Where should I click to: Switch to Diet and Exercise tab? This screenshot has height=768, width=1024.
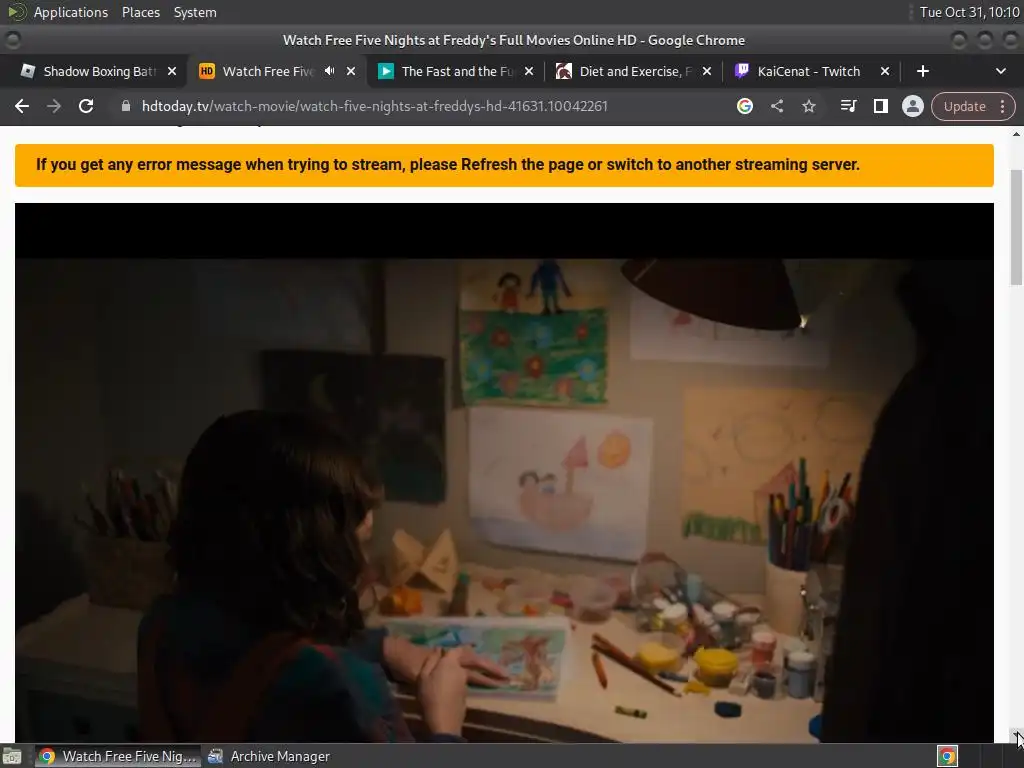click(633, 71)
